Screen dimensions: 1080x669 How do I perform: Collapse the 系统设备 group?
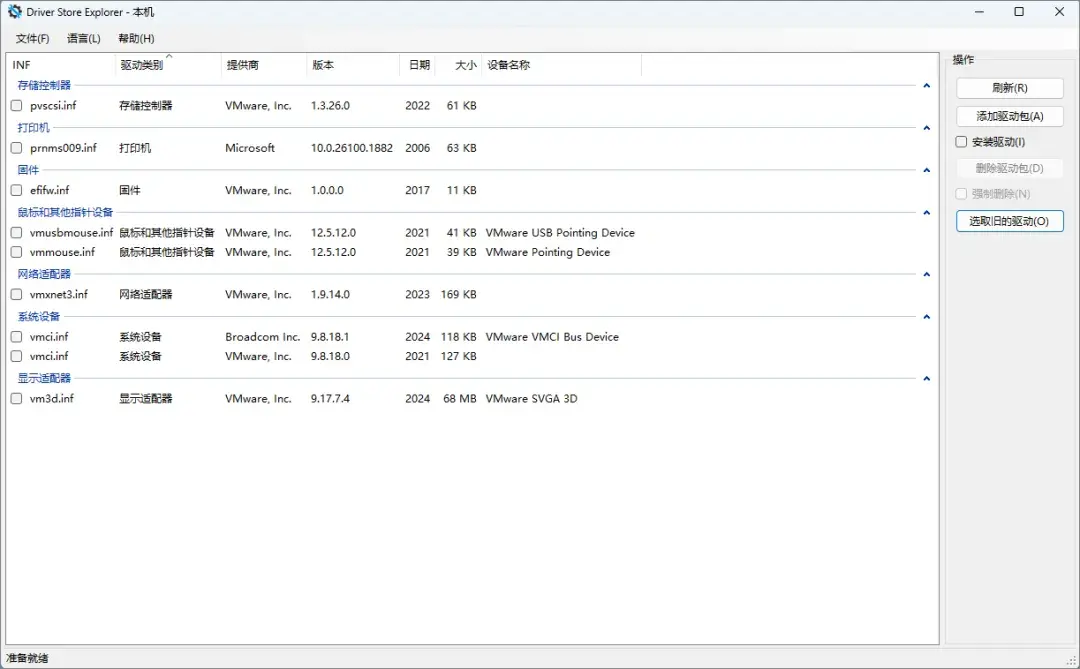pos(926,316)
